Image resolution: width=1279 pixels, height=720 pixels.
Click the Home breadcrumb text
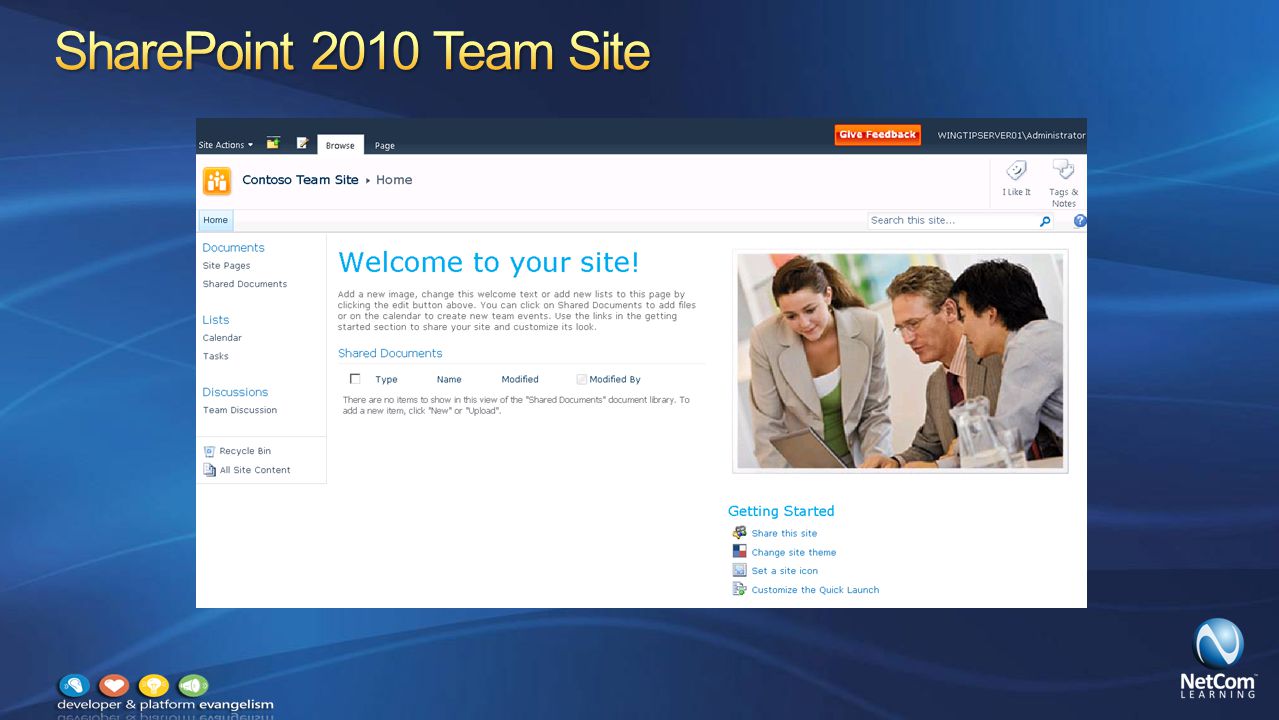click(394, 180)
